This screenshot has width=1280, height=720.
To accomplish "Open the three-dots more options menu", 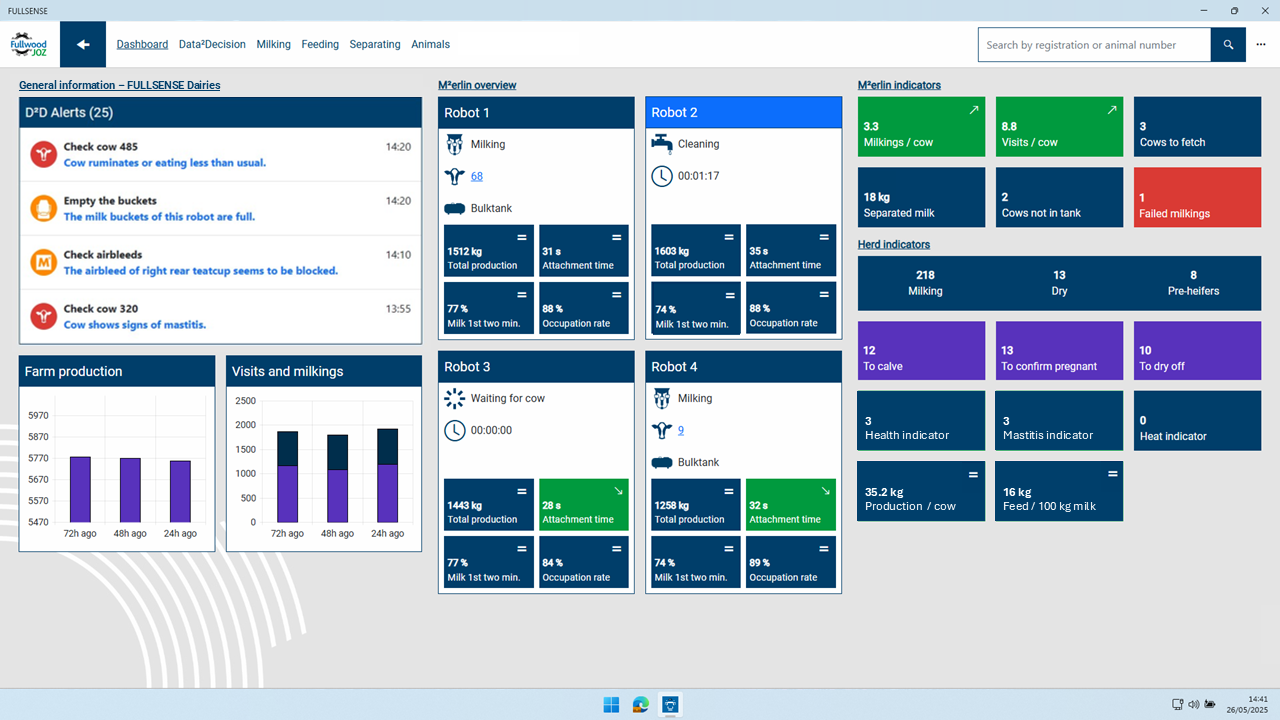I will pos(1261,45).
